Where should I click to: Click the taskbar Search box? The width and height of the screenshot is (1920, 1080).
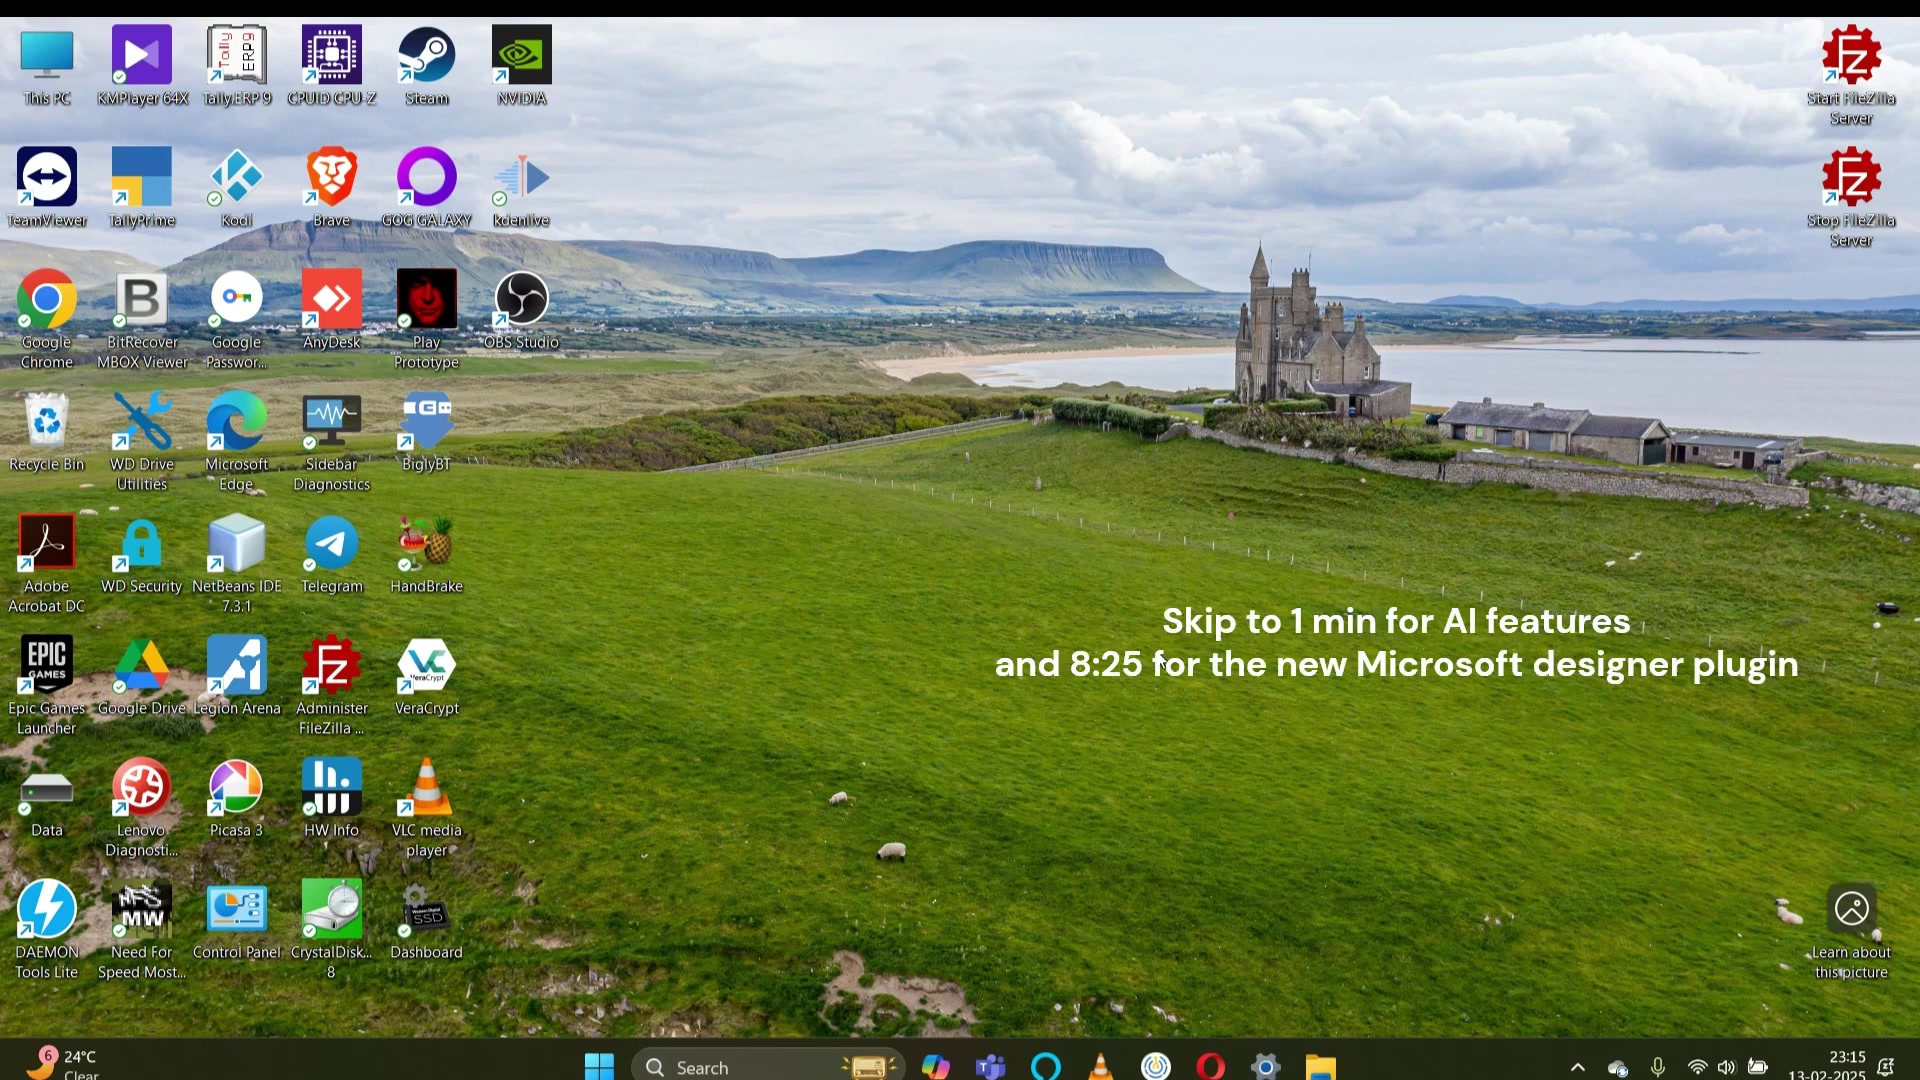(x=768, y=1067)
